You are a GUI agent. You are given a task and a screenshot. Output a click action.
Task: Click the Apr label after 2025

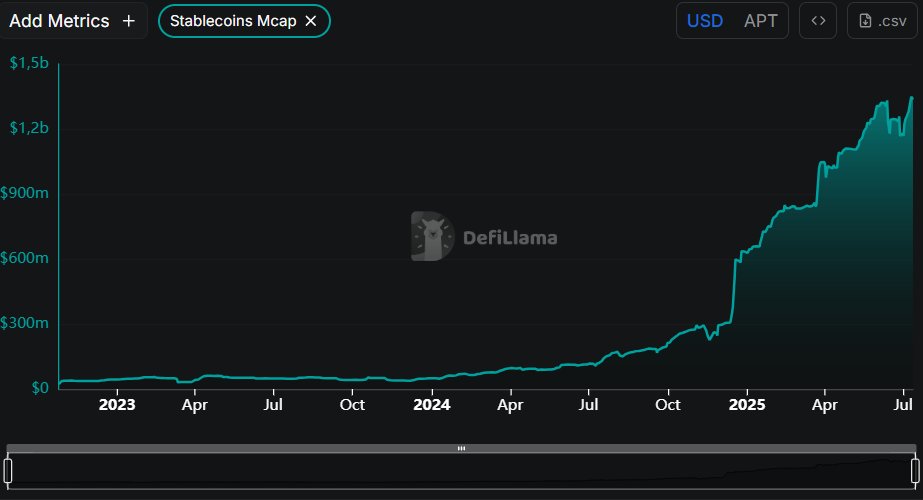pos(825,405)
